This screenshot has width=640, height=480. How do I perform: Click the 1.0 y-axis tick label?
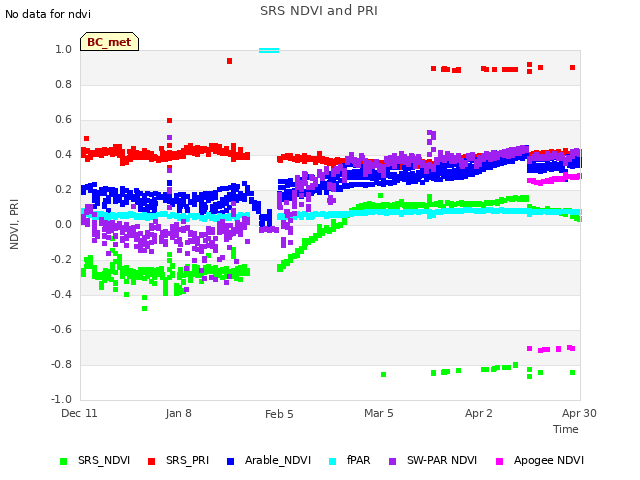coord(63,49)
